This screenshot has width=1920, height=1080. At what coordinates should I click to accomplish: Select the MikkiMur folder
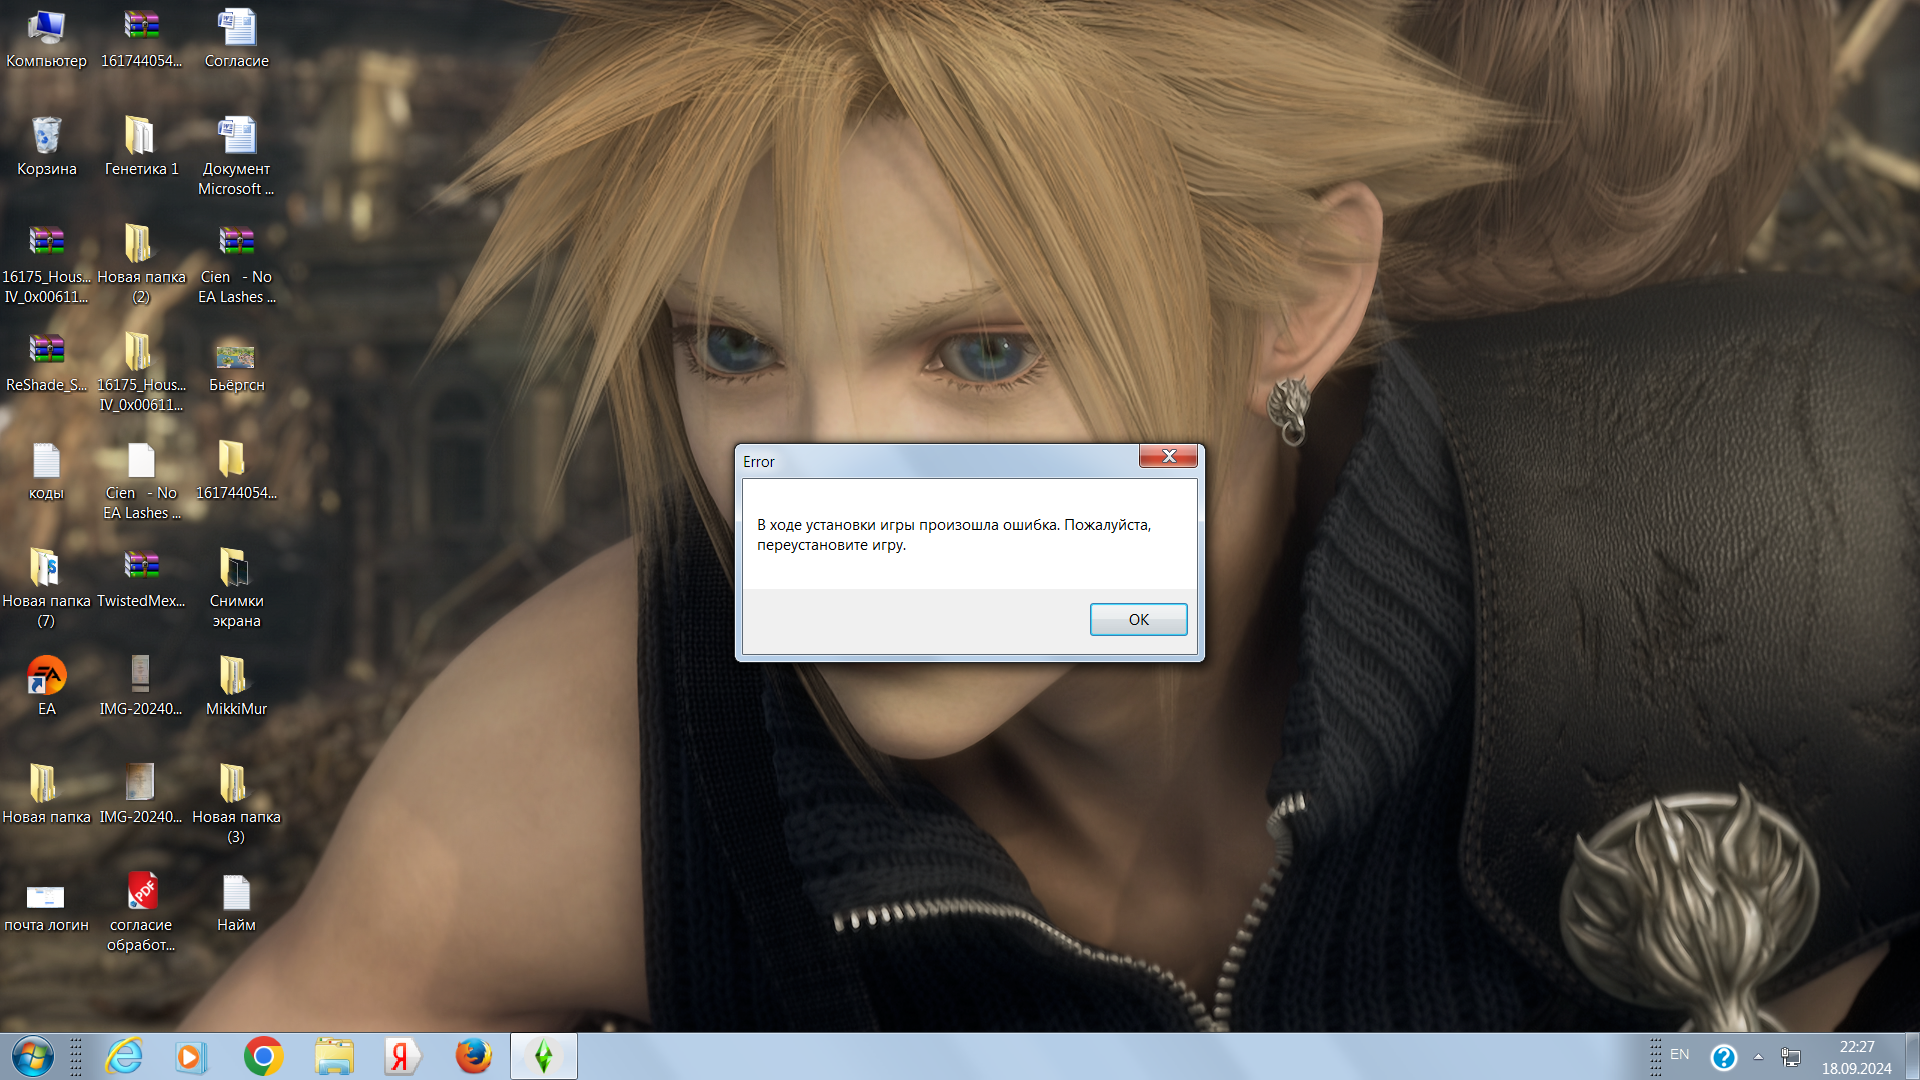tap(237, 687)
